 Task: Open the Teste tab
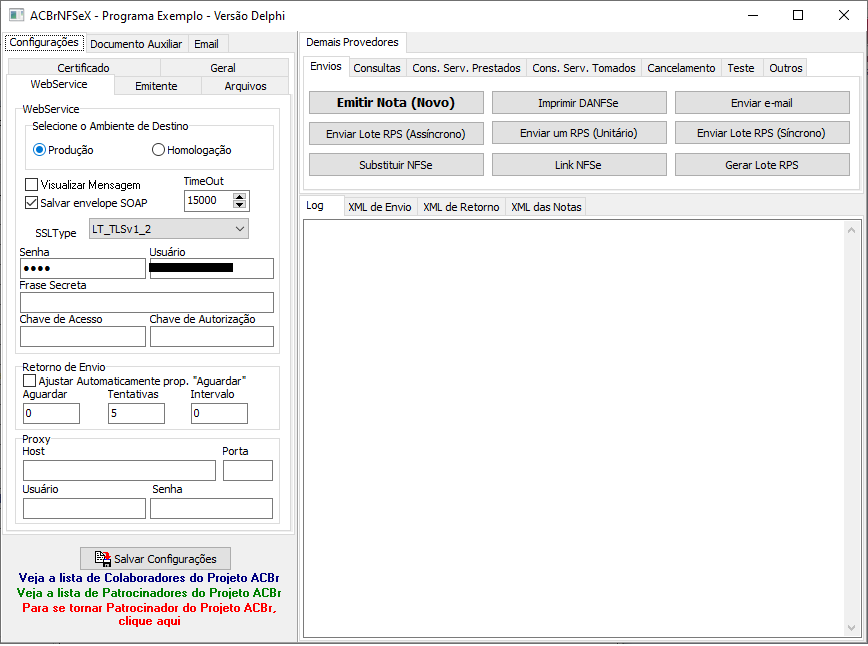[x=741, y=68]
